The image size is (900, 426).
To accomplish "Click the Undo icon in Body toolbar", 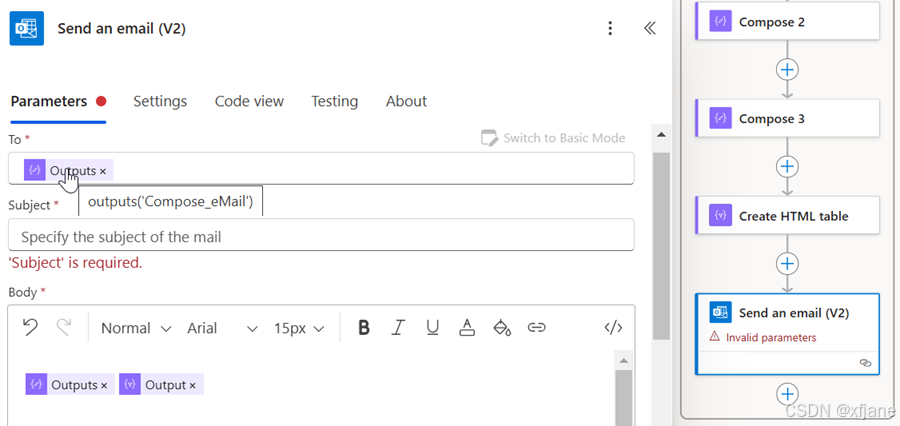I will pyautogui.click(x=30, y=328).
